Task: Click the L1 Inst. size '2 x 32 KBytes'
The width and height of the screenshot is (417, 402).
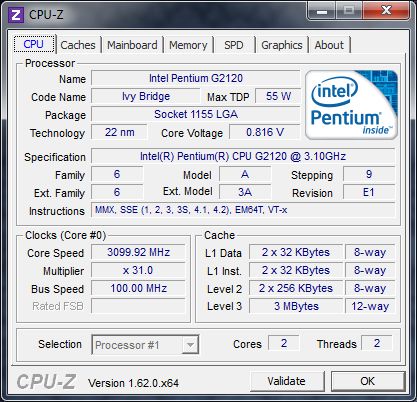Action: (296, 270)
